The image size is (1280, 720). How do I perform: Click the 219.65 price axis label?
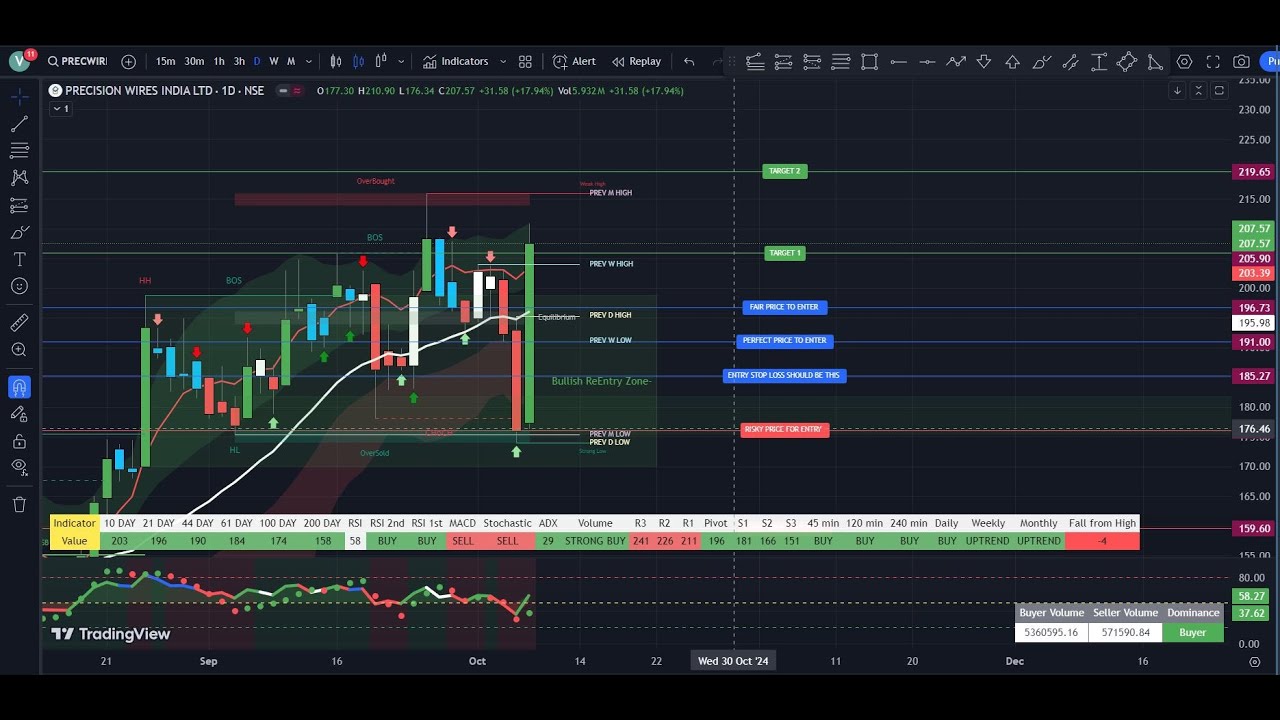click(1254, 172)
